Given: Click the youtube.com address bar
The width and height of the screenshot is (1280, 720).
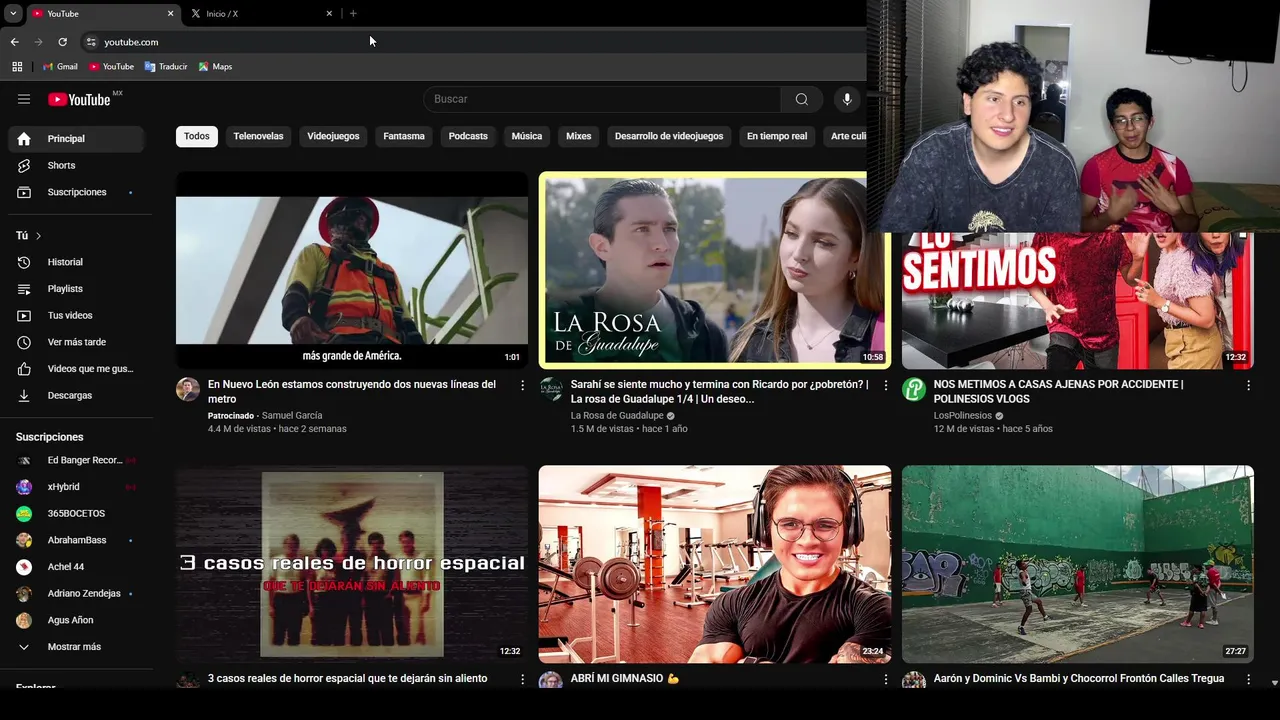Looking at the screenshot, I should (x=470, y=42).
